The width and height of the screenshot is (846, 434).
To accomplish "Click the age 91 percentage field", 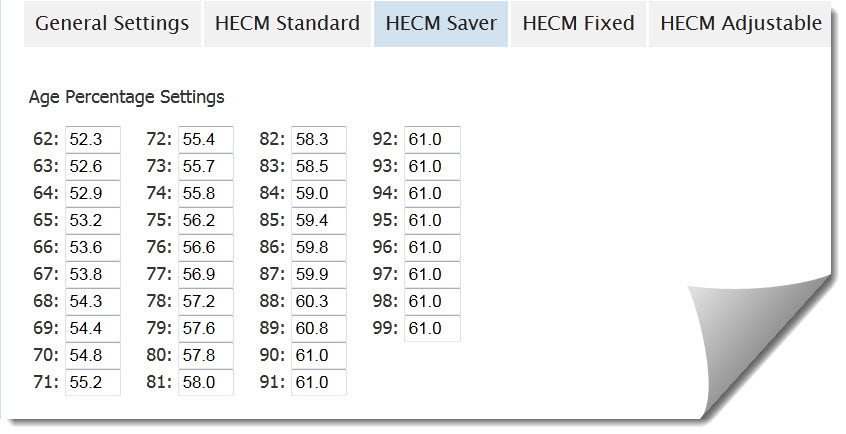I will point(319,383).
